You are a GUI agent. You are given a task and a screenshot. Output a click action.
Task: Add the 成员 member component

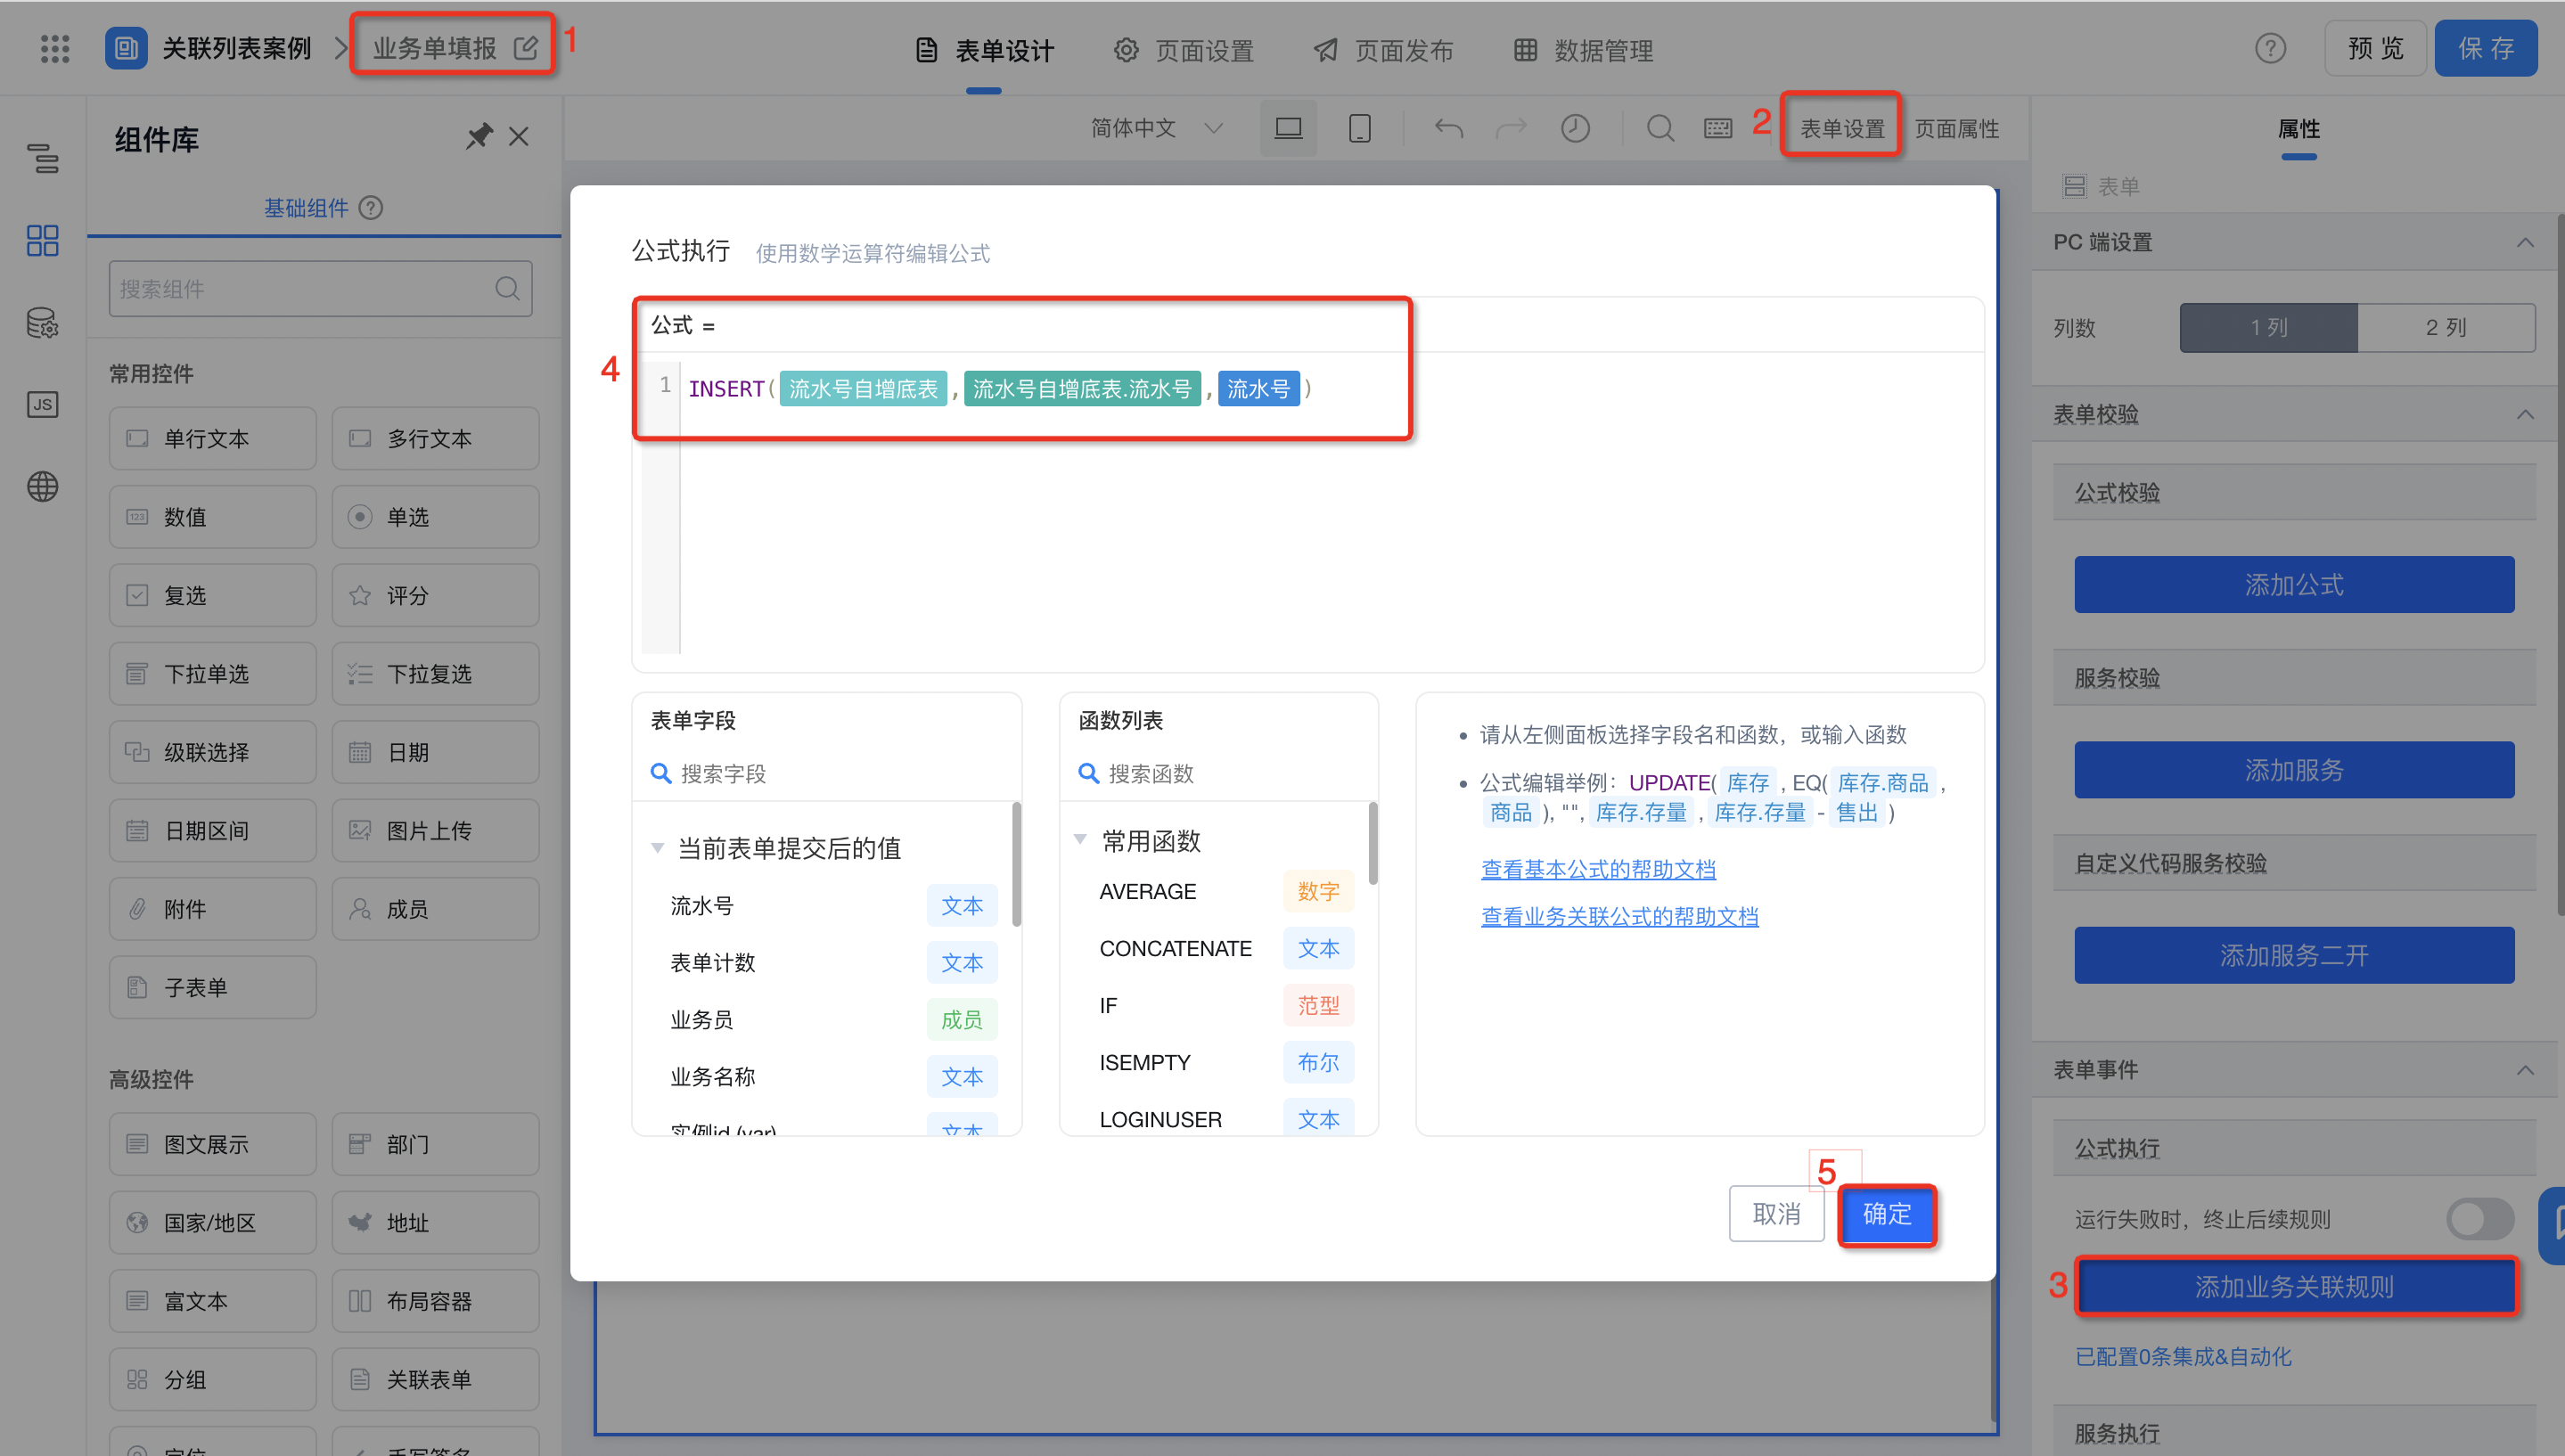[436, 909]
